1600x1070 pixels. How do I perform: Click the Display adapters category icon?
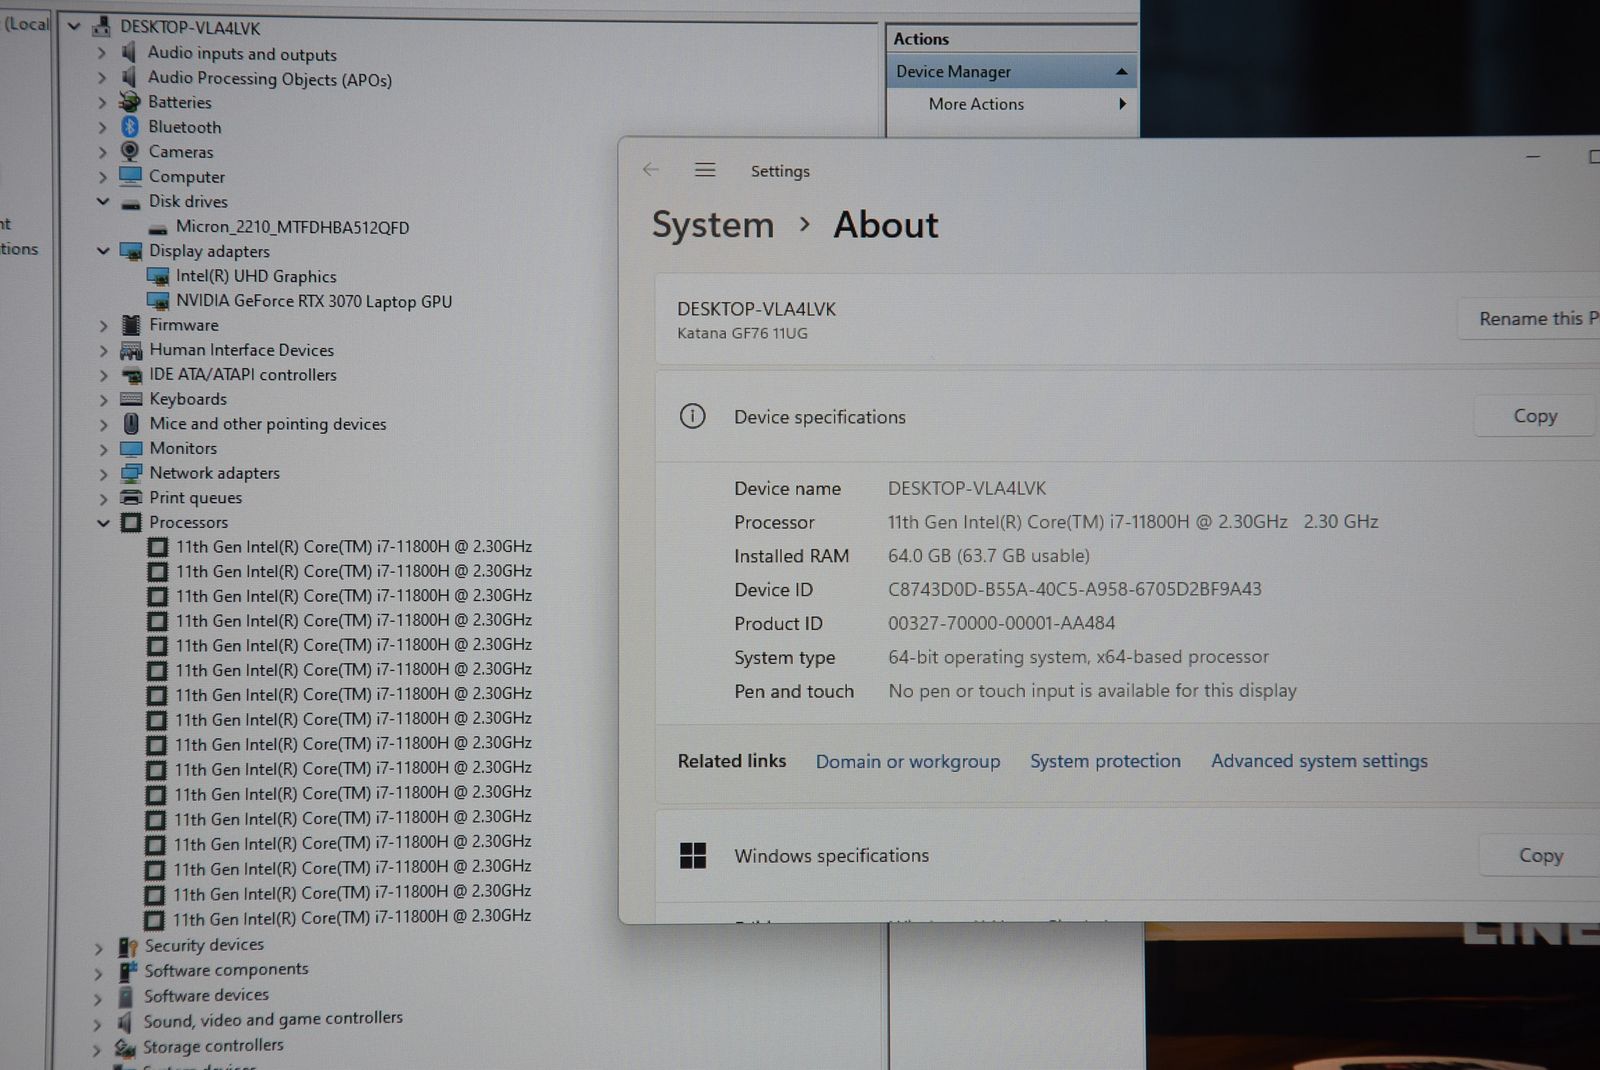click(131, 251)
